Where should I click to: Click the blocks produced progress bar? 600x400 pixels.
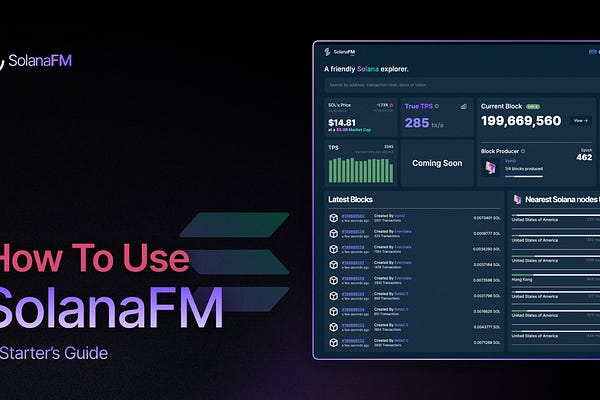pyautogui.click(x=524, y=176)
